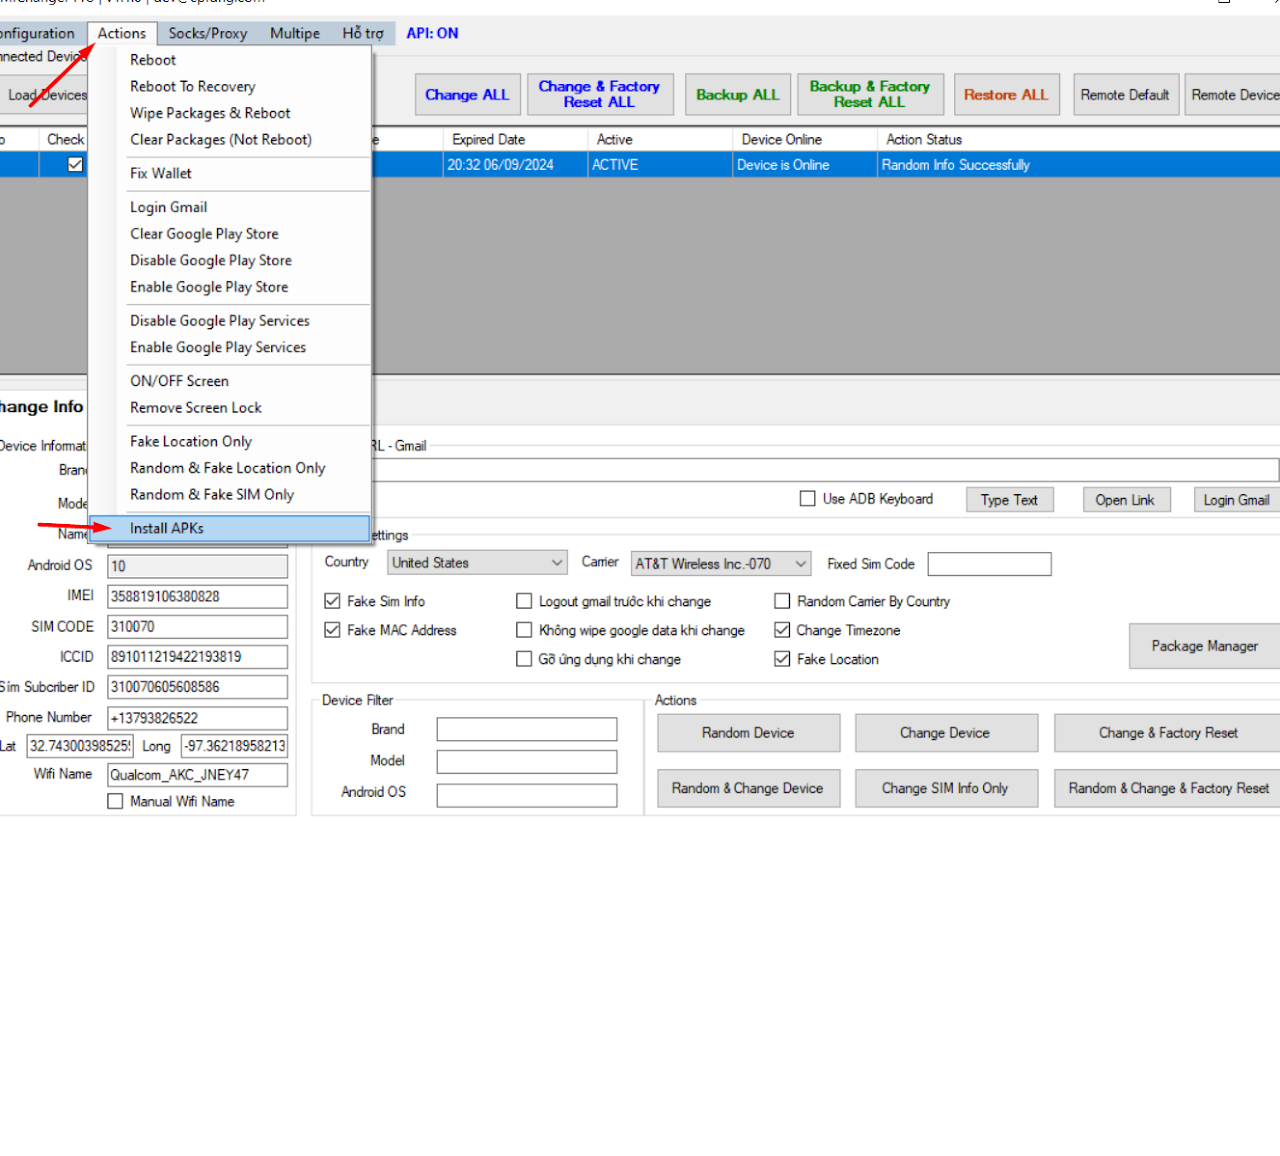
Task: Uncheck the Change Timezone checkbox
Action: [x=782, y=630]
